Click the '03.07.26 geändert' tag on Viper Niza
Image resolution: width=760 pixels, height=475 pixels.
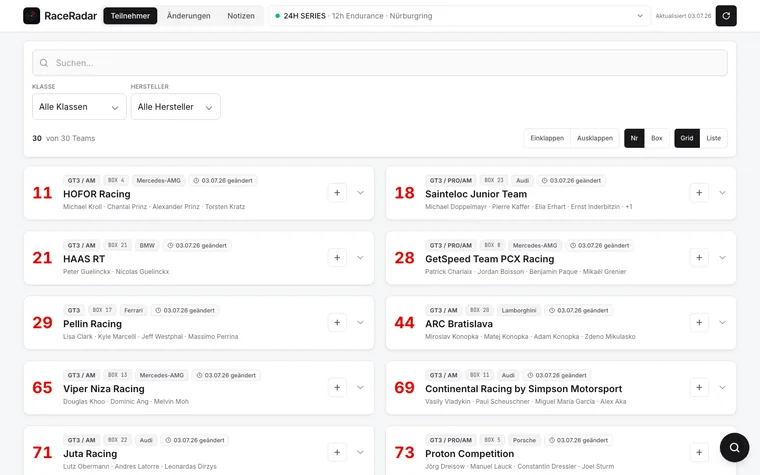(226, 375)
